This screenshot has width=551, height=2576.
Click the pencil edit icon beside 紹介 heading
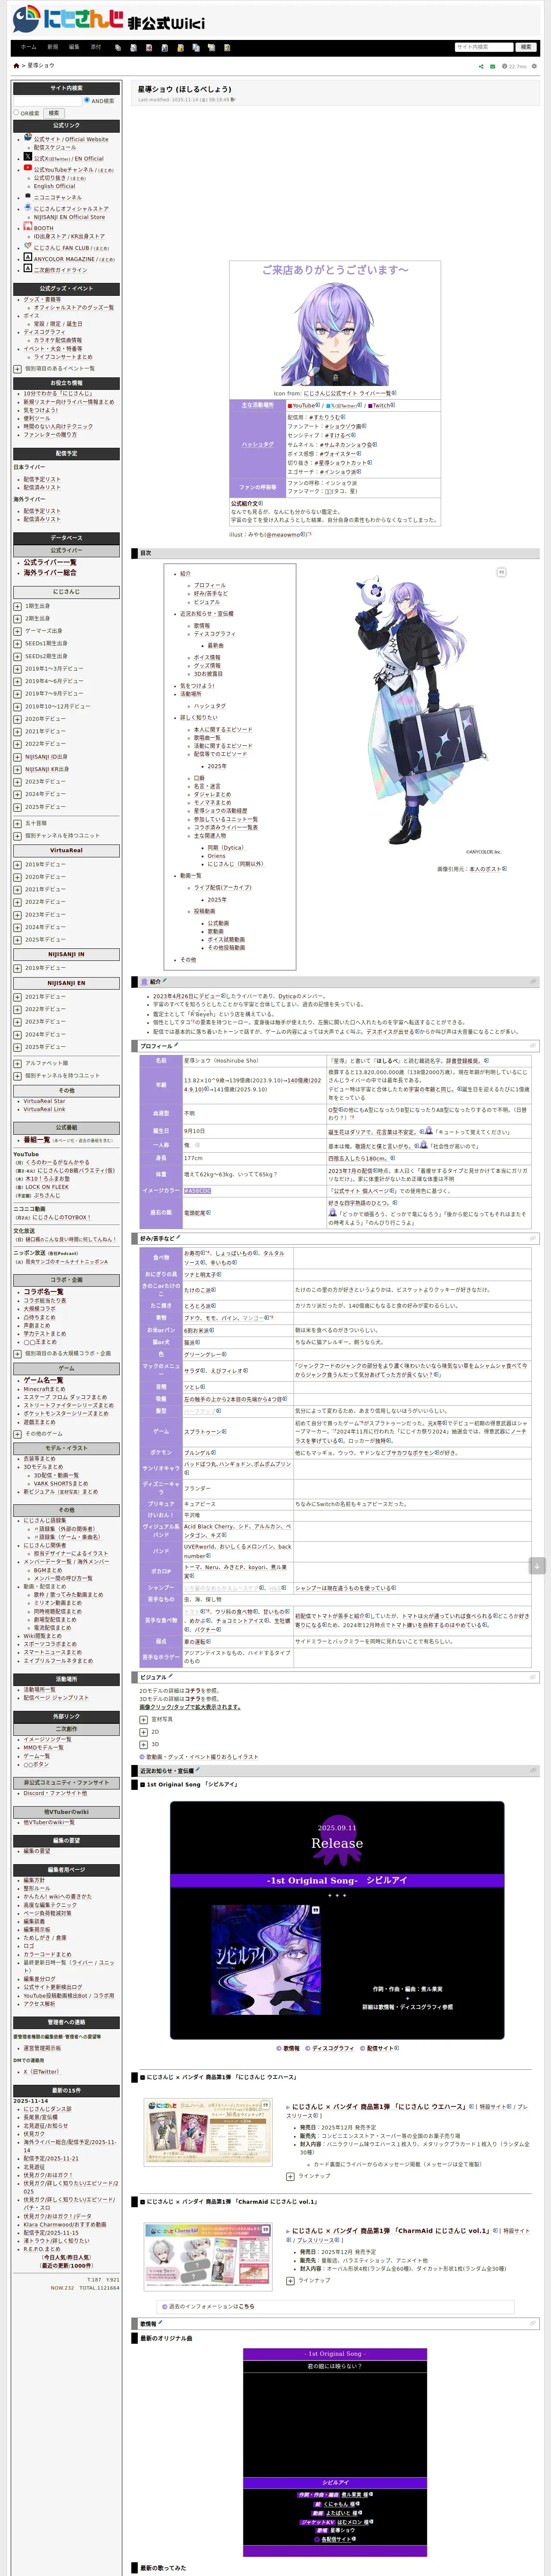[165, 981]
